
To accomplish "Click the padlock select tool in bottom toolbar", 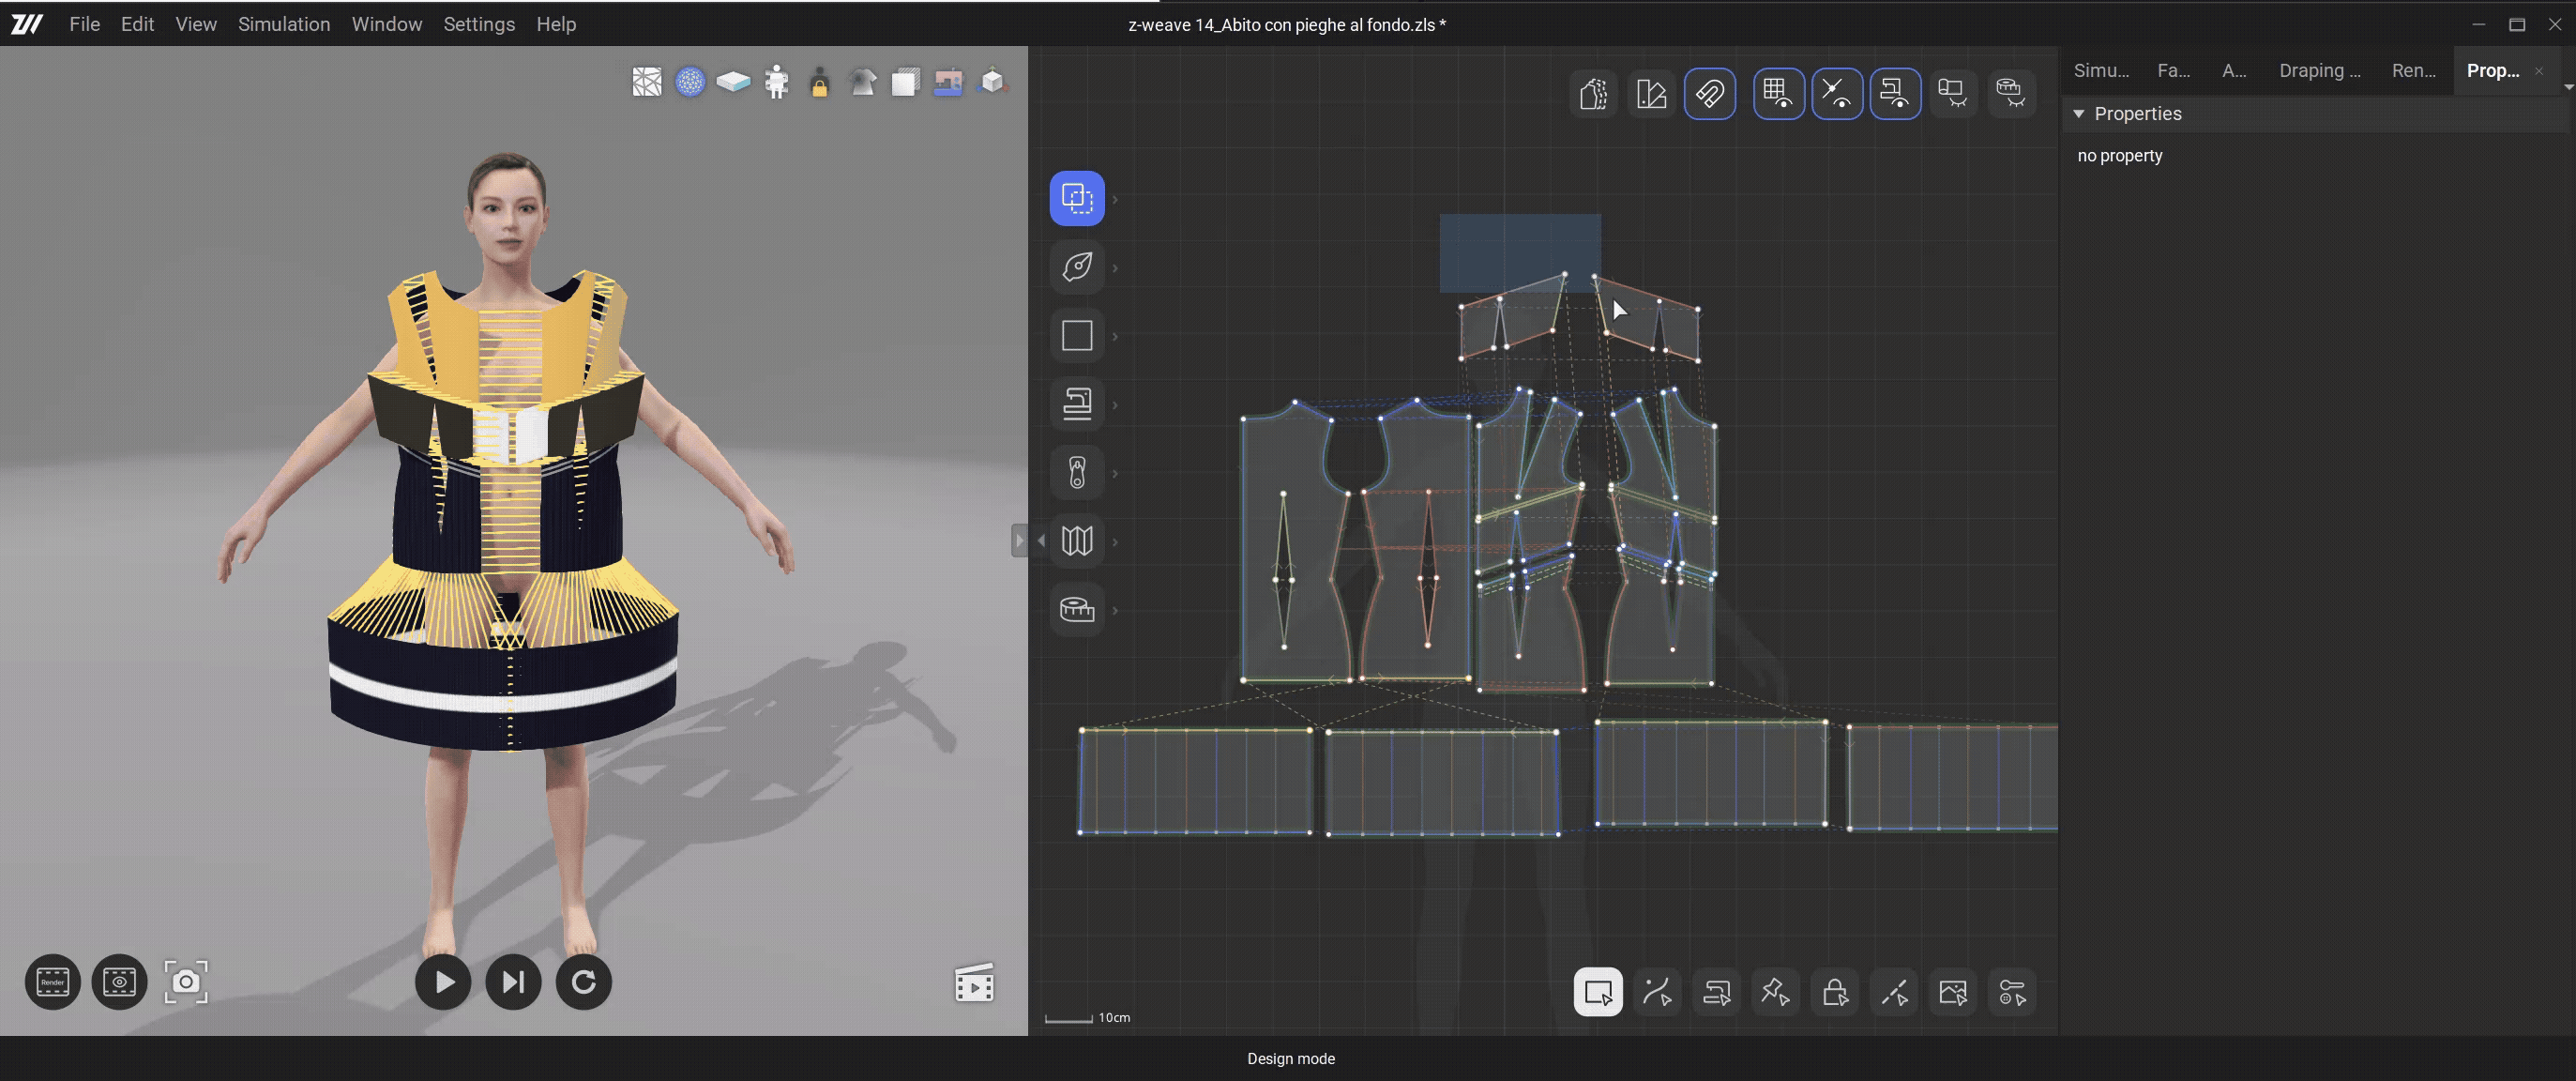I will [1834, 992].
